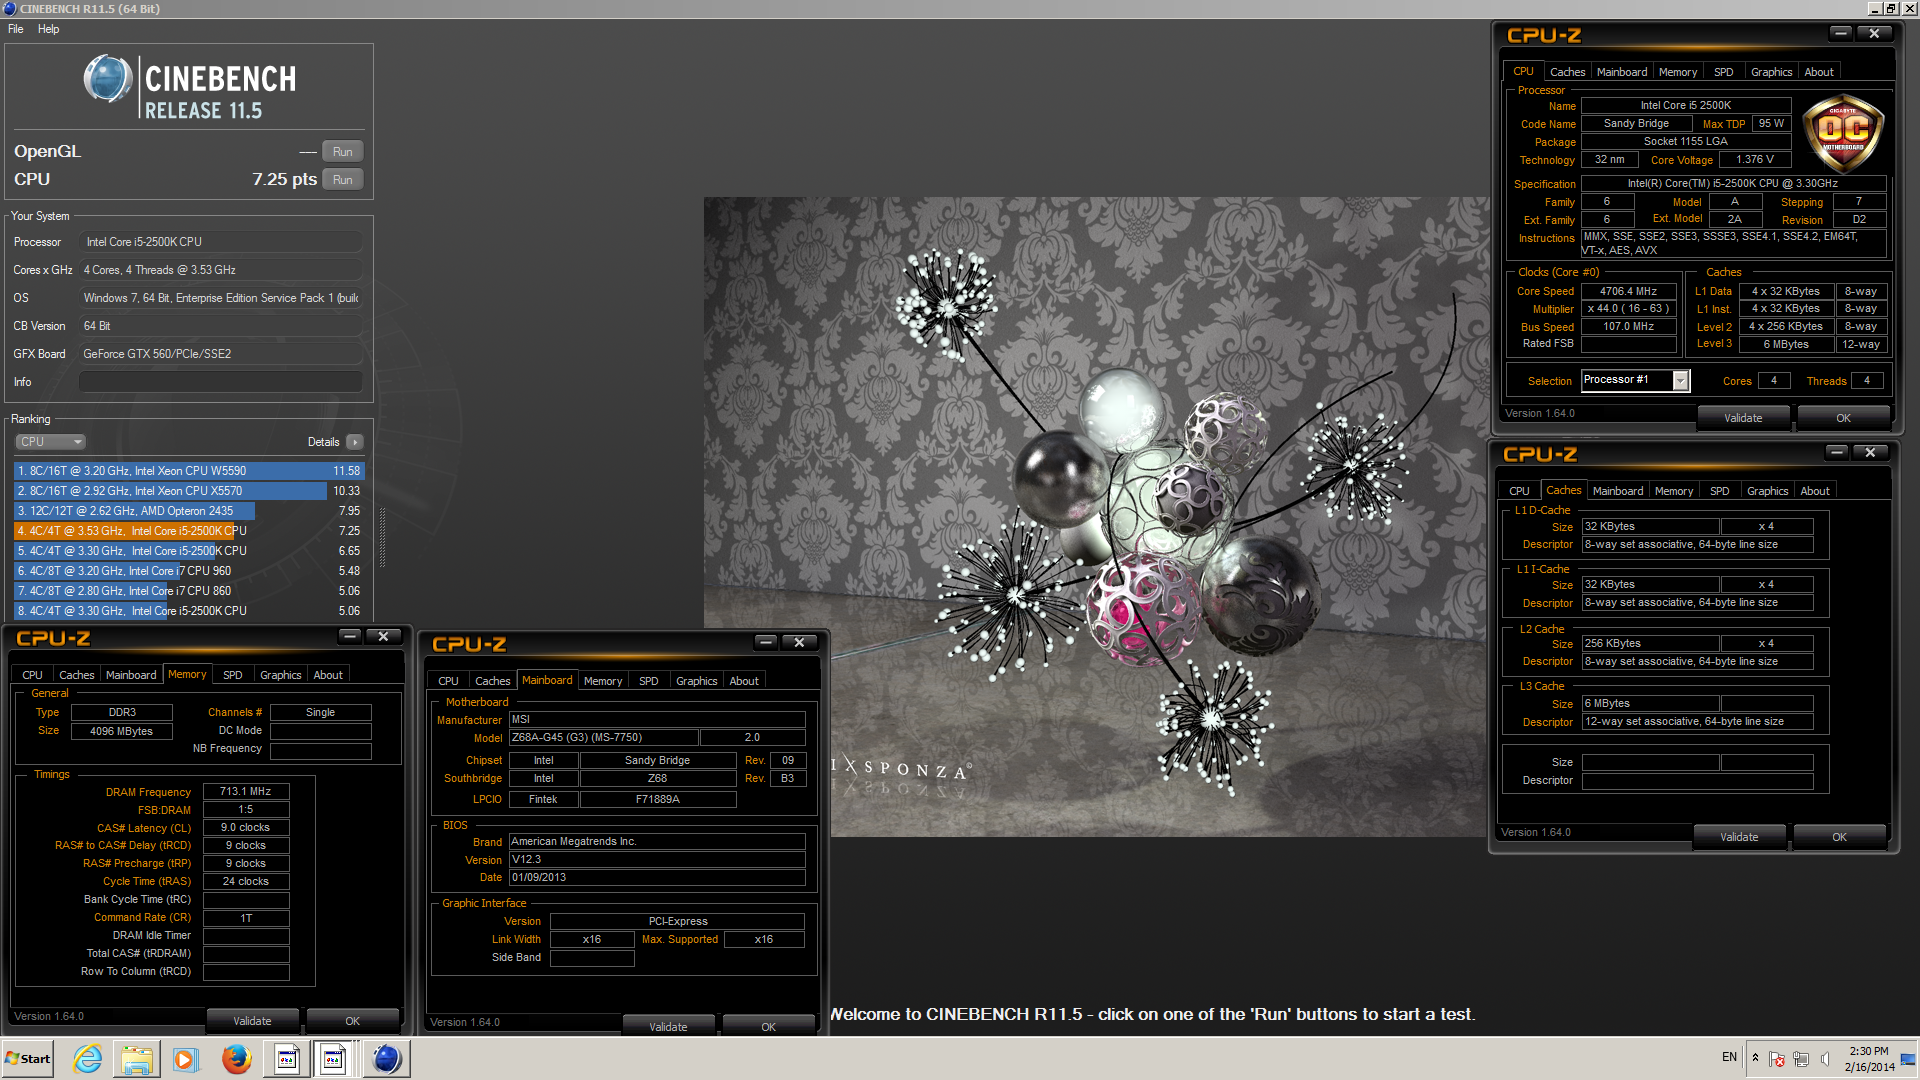Open About tab in CPU-Z Caches window

1815,491
